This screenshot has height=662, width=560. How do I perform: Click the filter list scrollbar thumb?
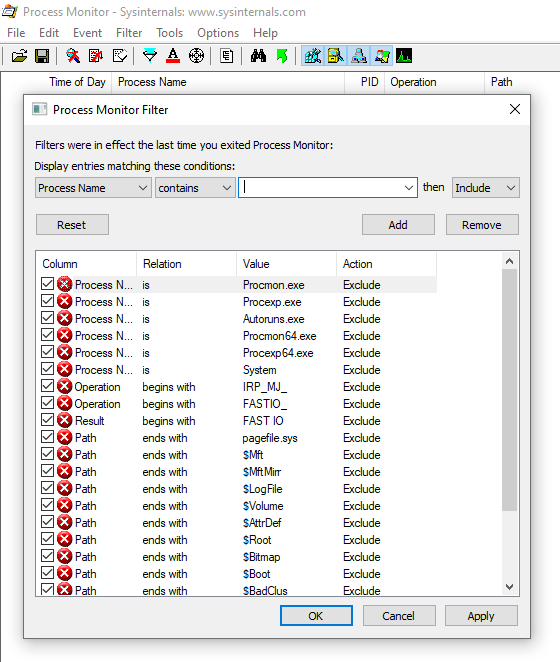(x=510, y=390)
